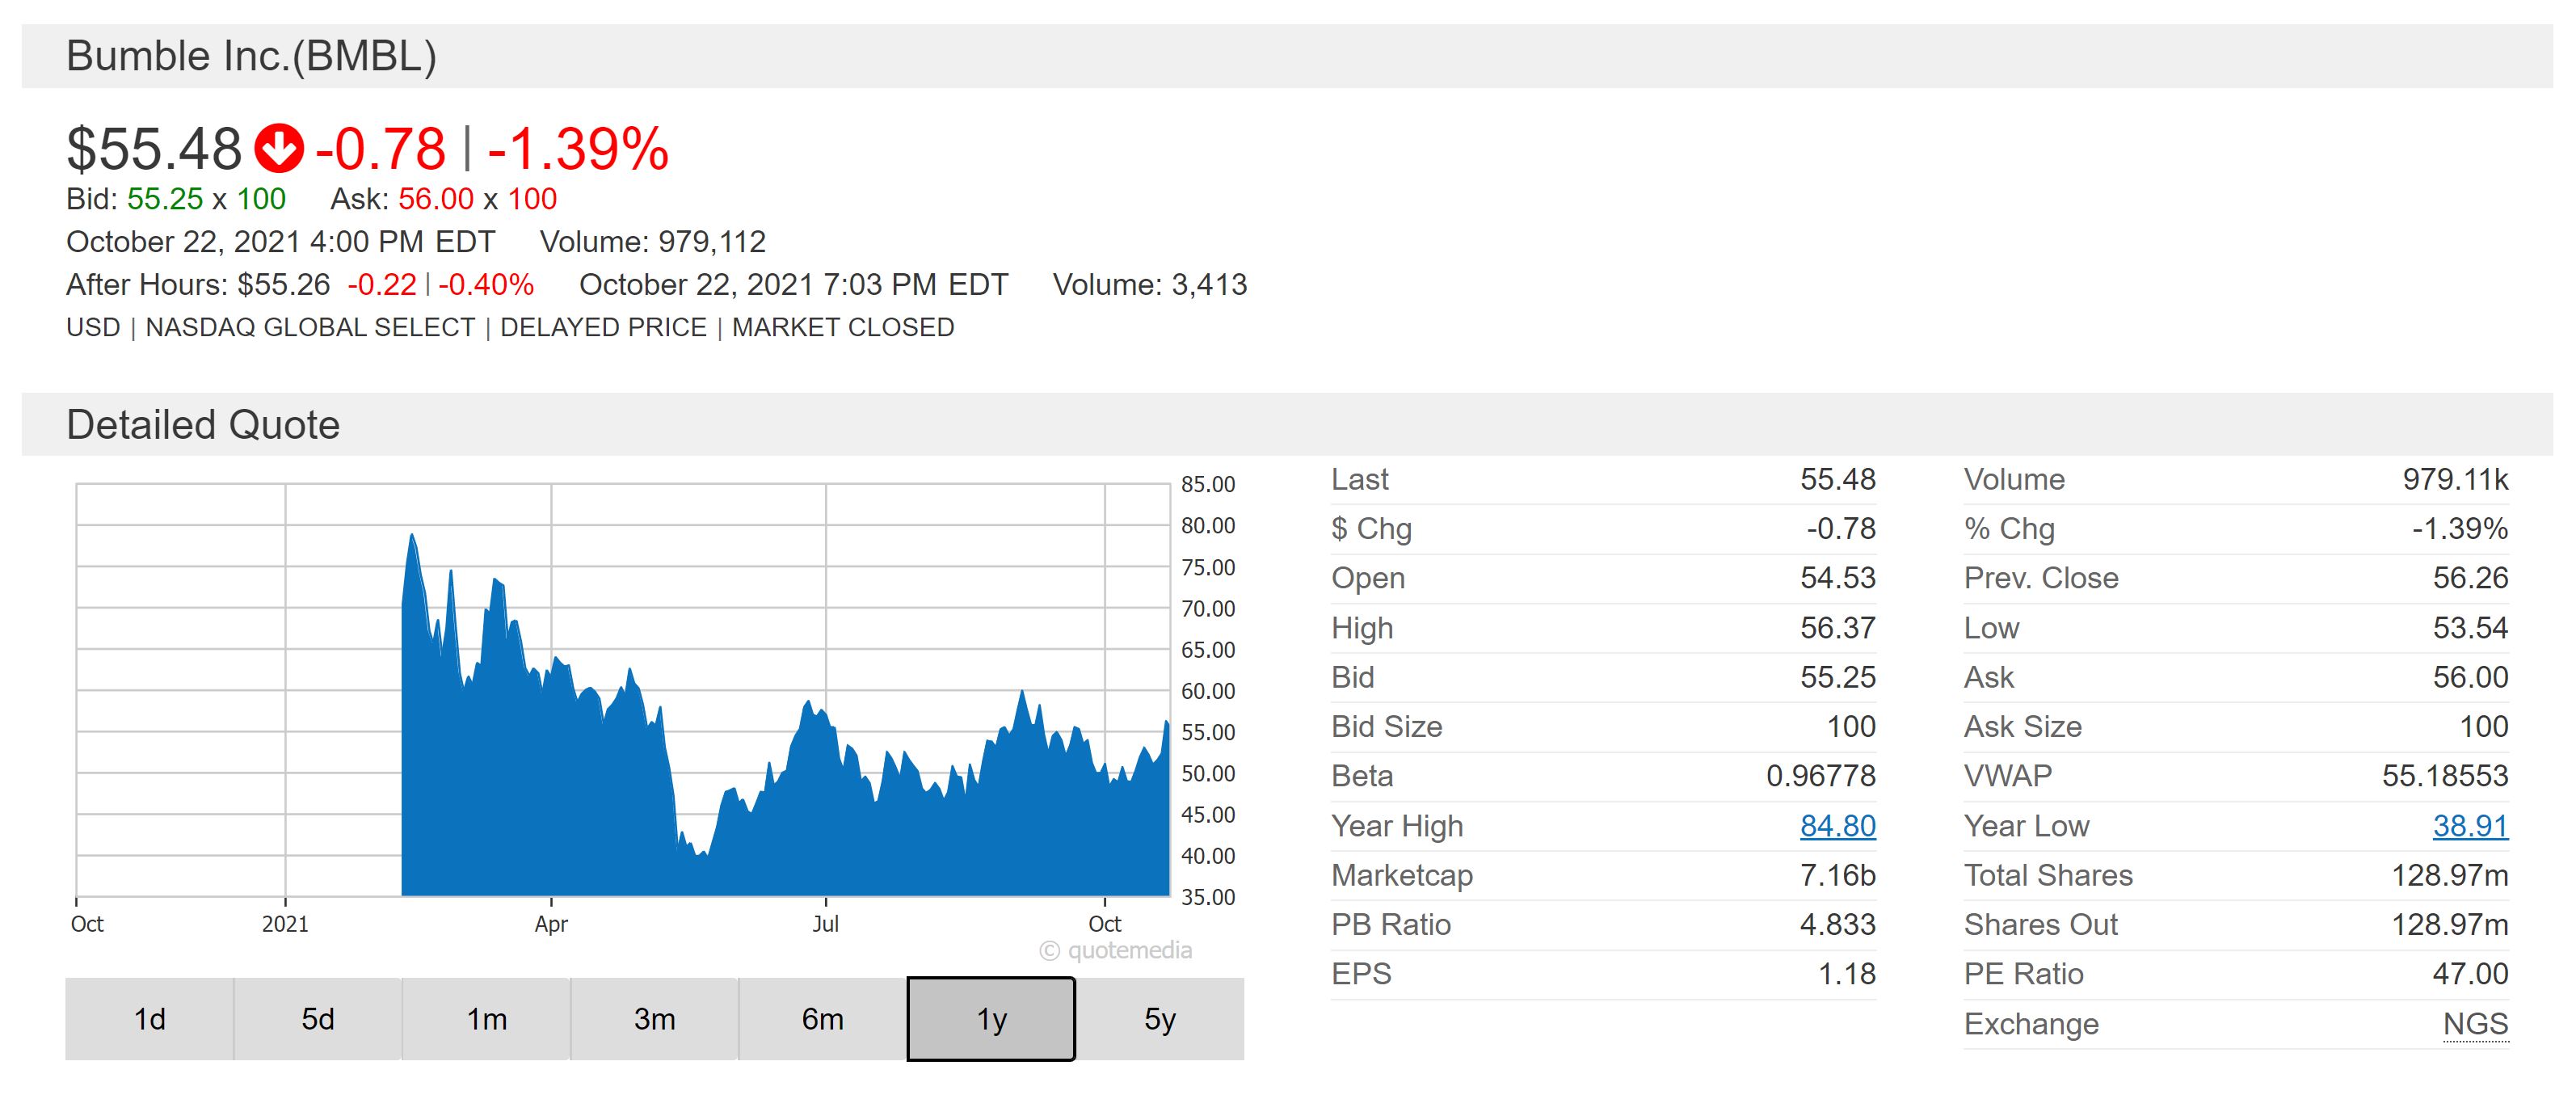This screenshot has height=1095, width=2576.
Task: Open the Year Low 38.91 link
Action: point(2470,826)
